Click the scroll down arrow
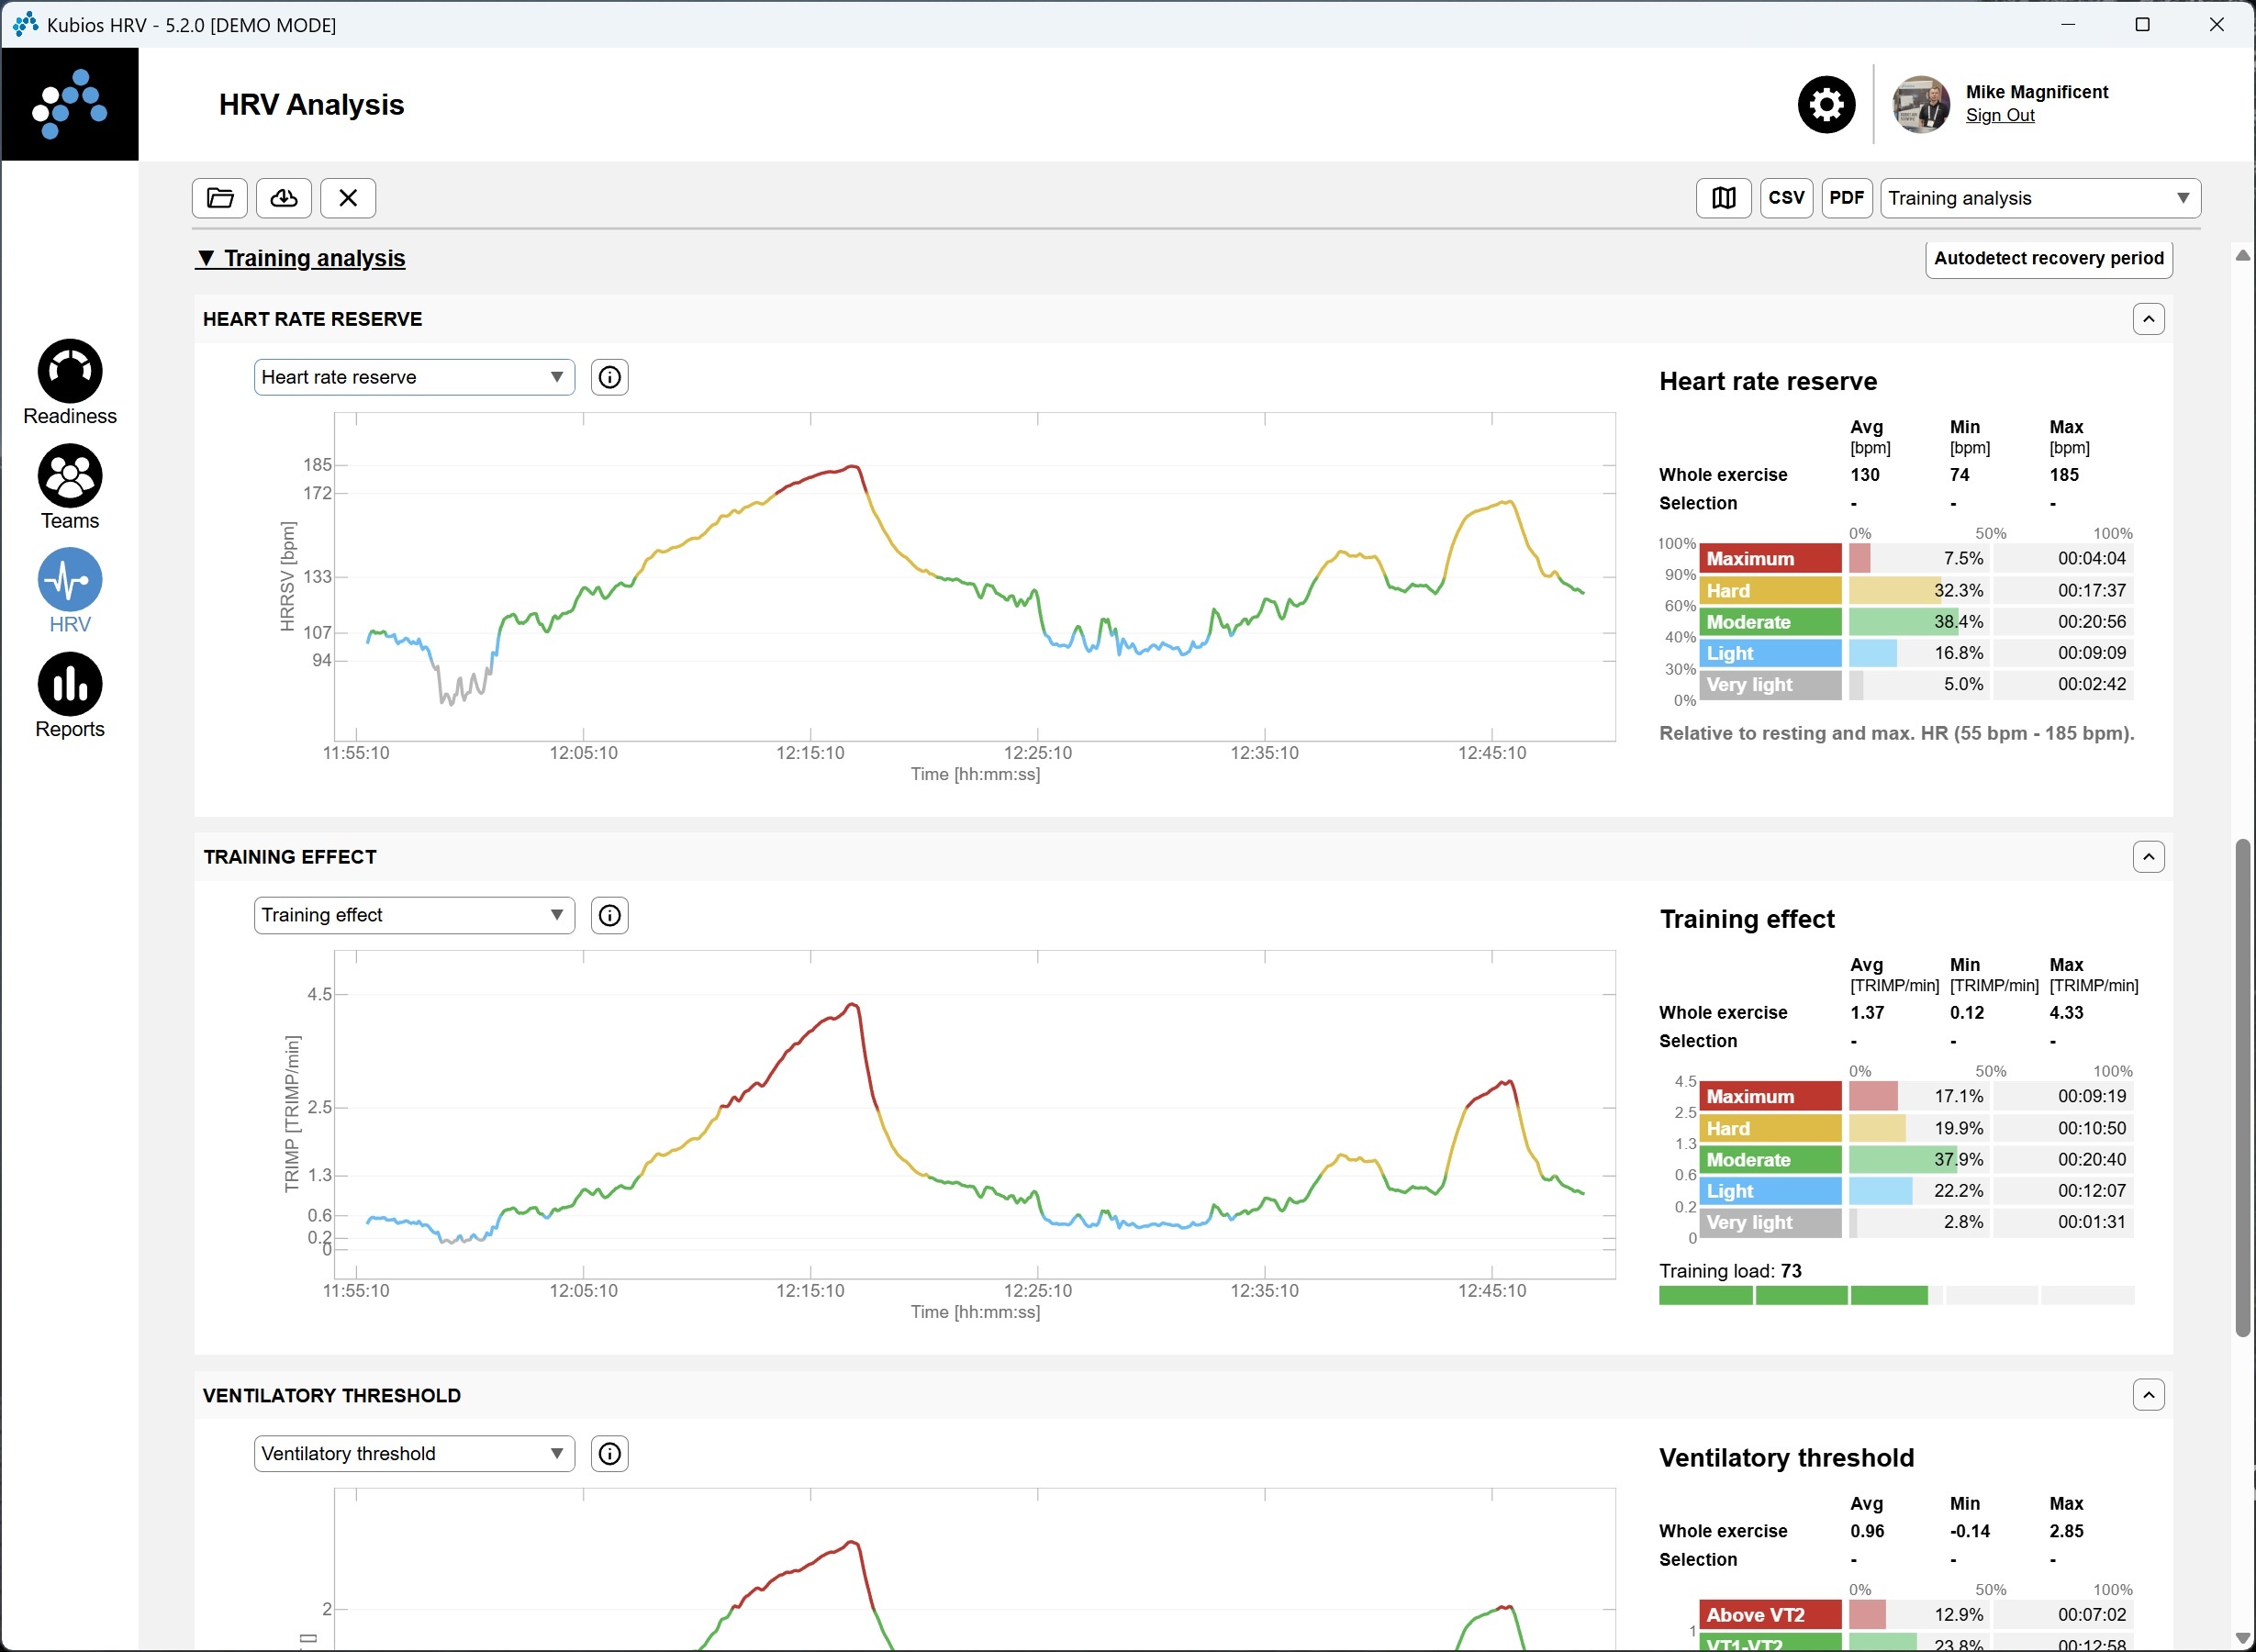This screenshot has height=1652, width=2256. 2243,1637
